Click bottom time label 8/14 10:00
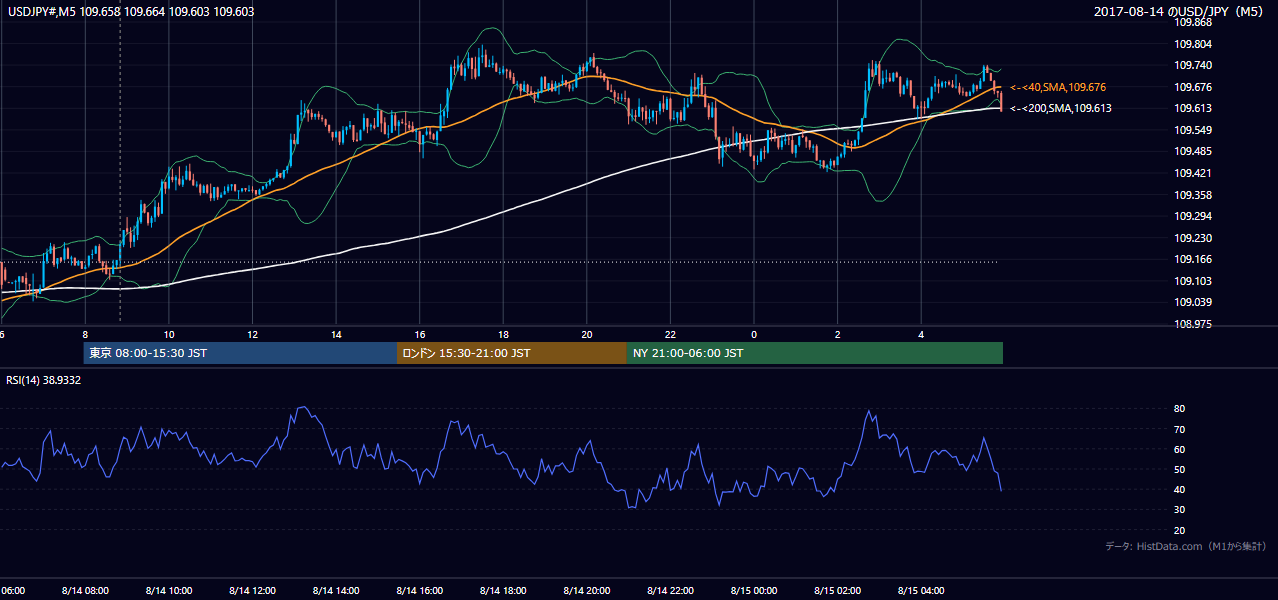 click(169, 591)
